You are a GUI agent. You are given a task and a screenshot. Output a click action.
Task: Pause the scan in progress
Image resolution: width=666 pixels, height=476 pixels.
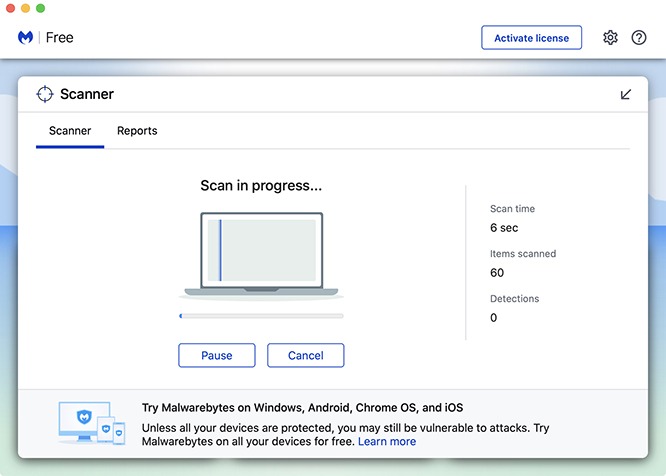[217, 355]
